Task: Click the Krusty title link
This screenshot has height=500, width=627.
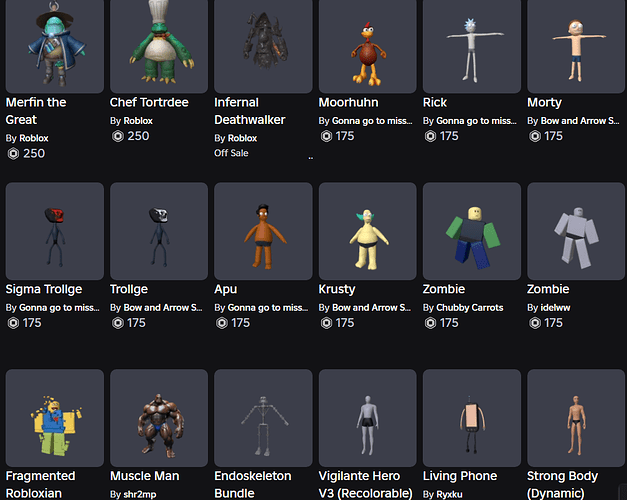Action: pos(337,289)
